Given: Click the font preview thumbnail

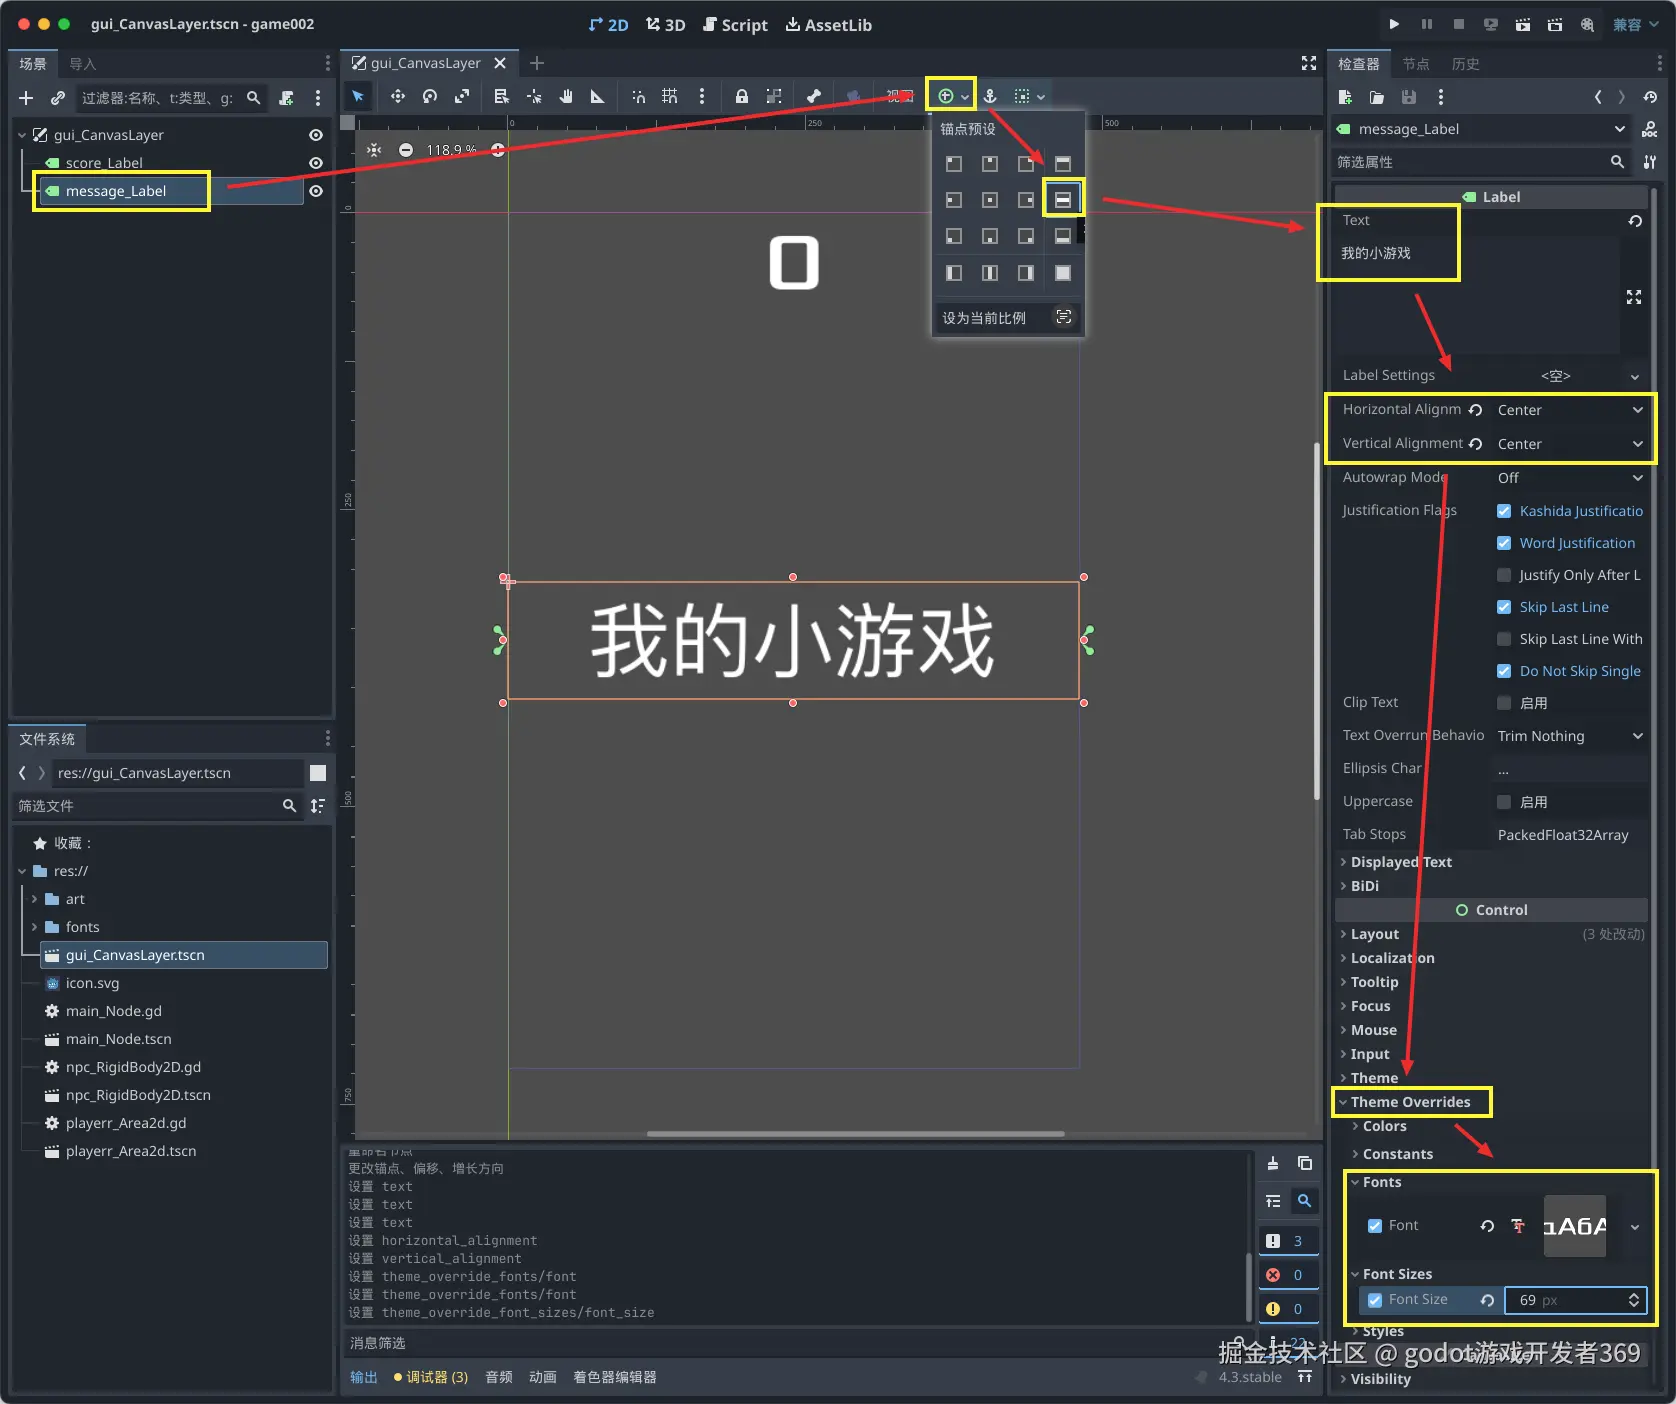Looking at the screenshot, I should pyautogui.click(x=1575, y=1226).
